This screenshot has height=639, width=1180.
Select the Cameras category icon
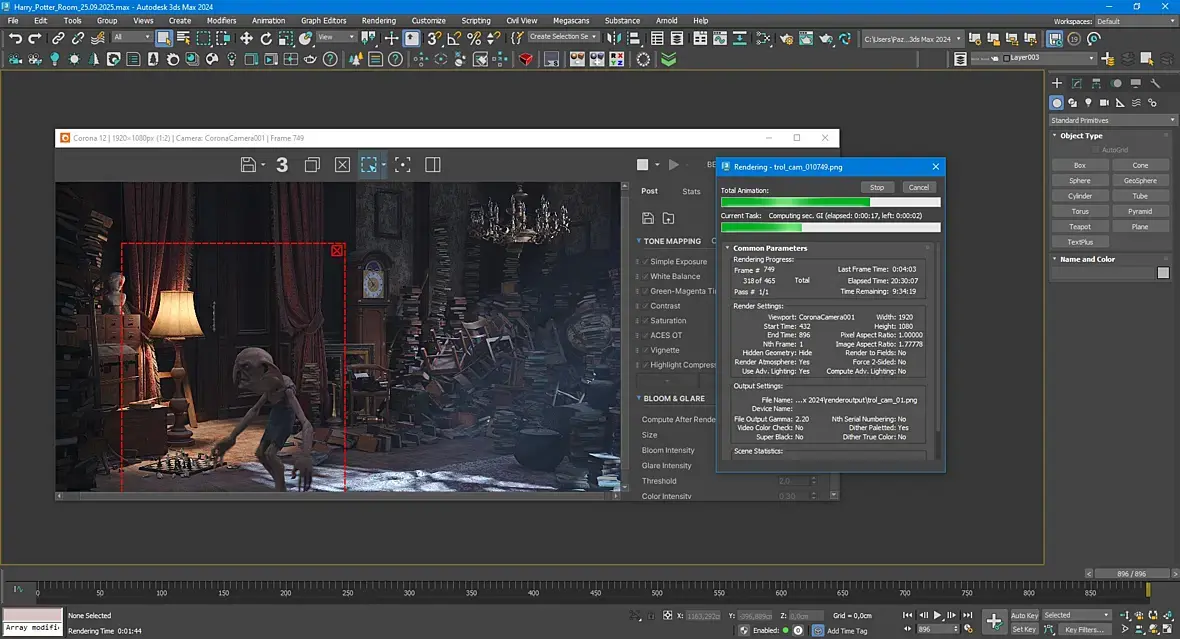[1104, 103]
